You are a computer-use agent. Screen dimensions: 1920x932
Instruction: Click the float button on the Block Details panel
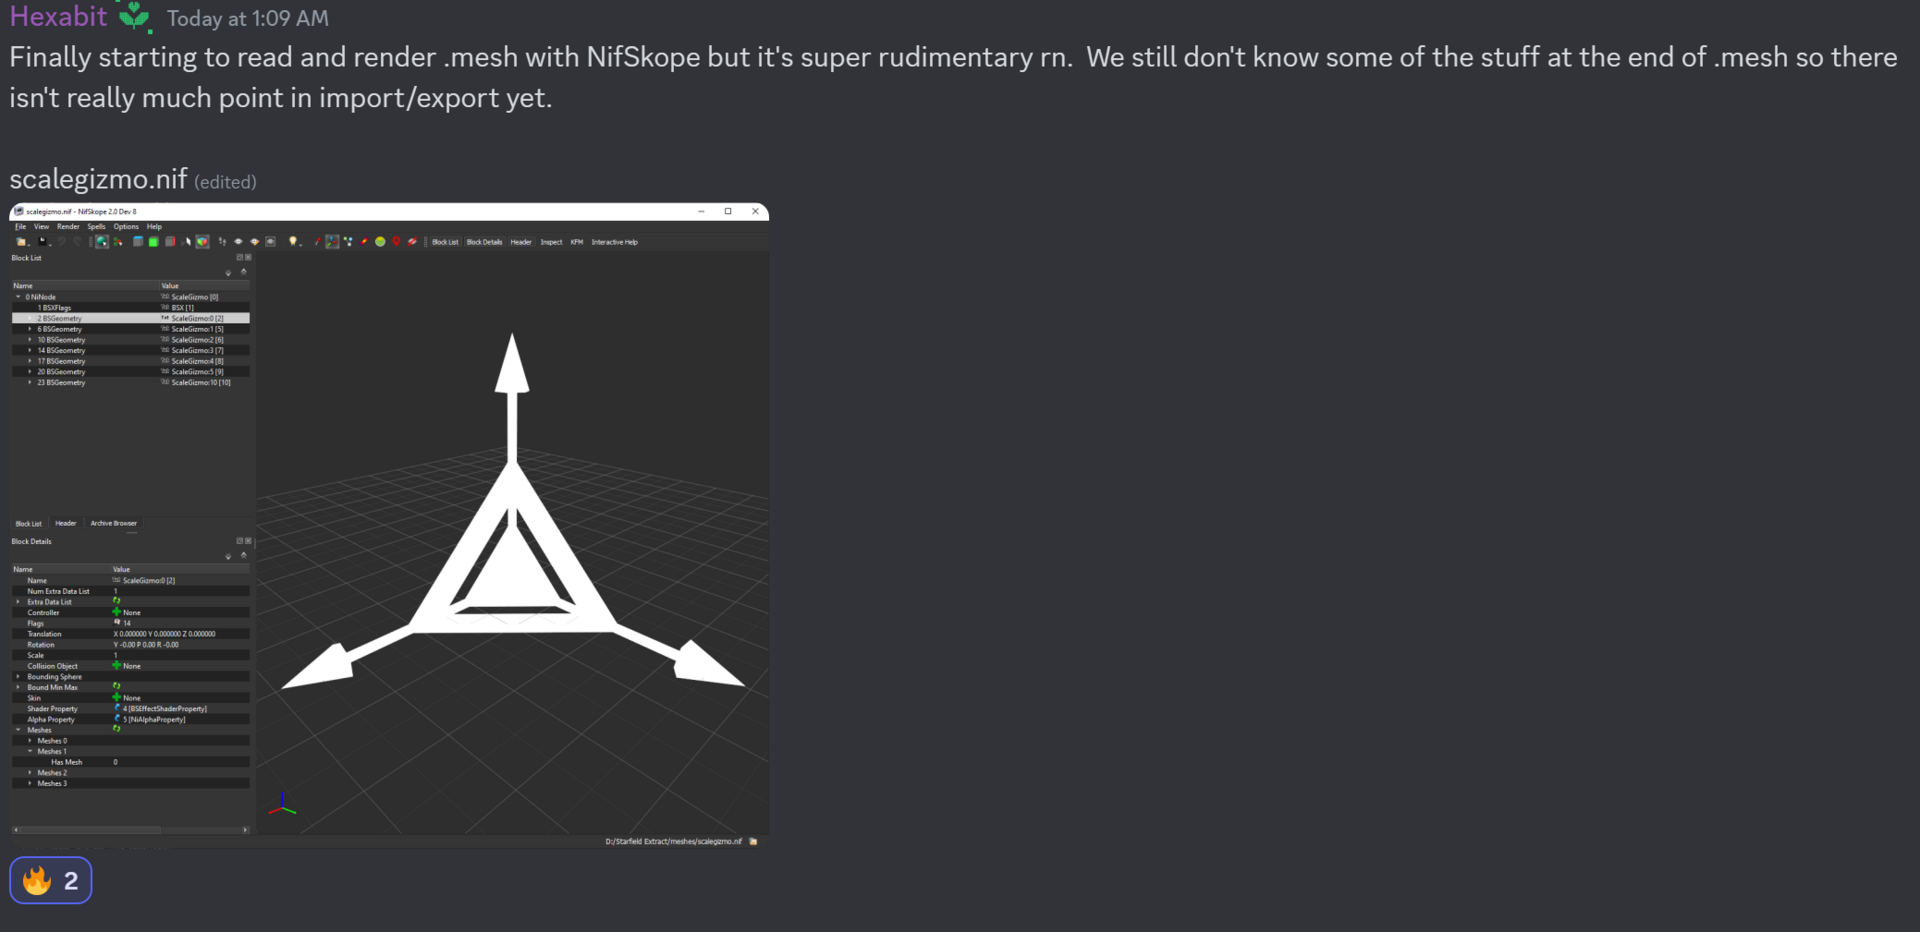[240, 541]
